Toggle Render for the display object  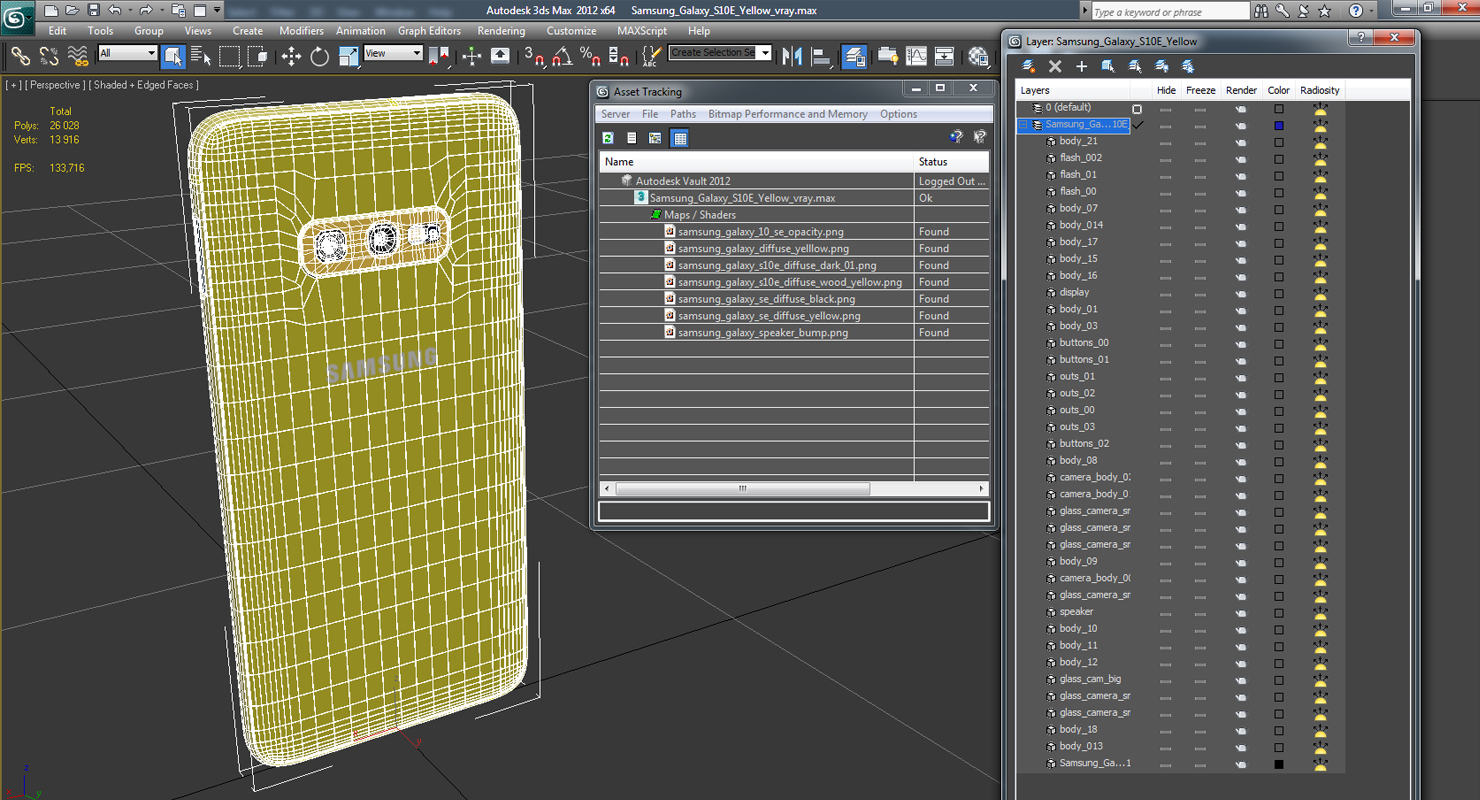[x=1241, y=293]
